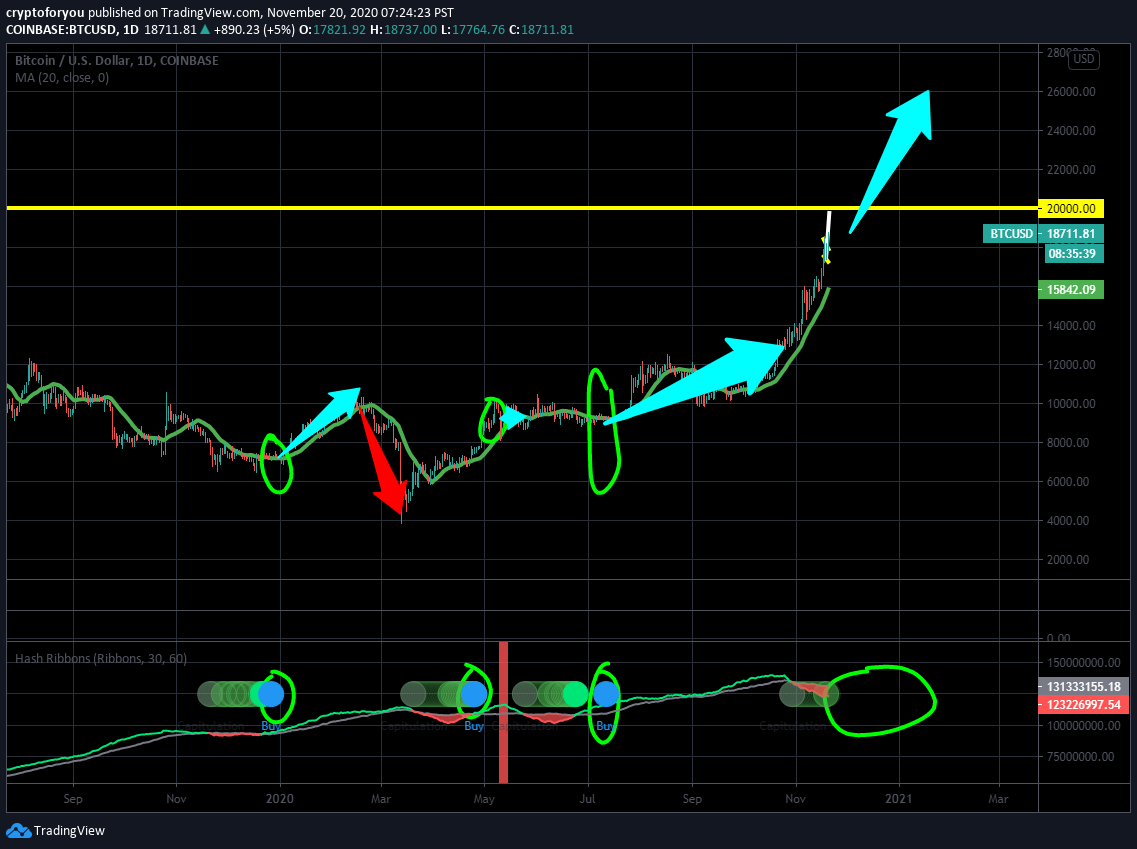
Task: Click the Jul label on the time axis
Action: [x=587, y=798]
